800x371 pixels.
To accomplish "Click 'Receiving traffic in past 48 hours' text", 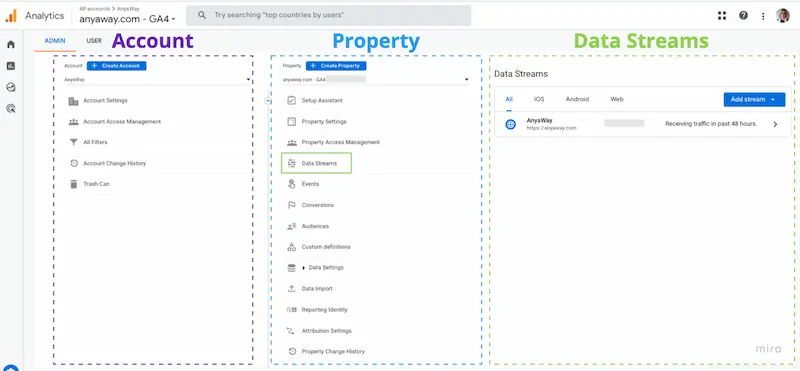I will click(711, 124).
